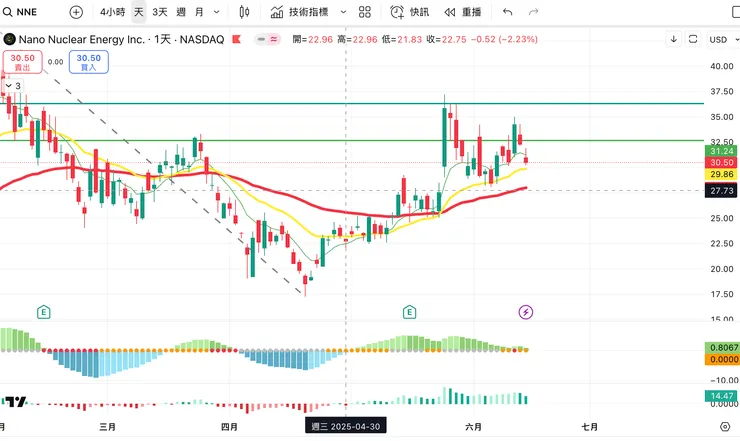The width and height of the screenshot is (740, 441).
Task: Toggle the market status pill indicator
Action: (x=268, y=39)
